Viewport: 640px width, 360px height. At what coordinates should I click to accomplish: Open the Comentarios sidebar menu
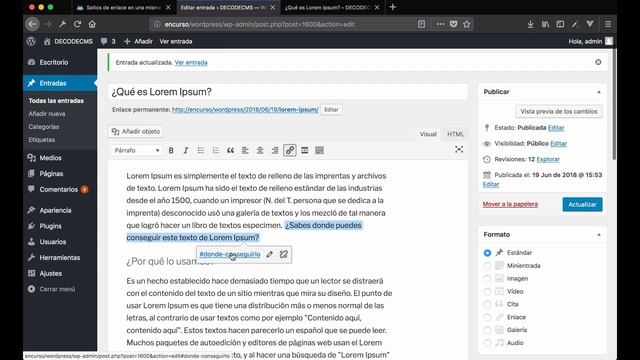(60, 189)
